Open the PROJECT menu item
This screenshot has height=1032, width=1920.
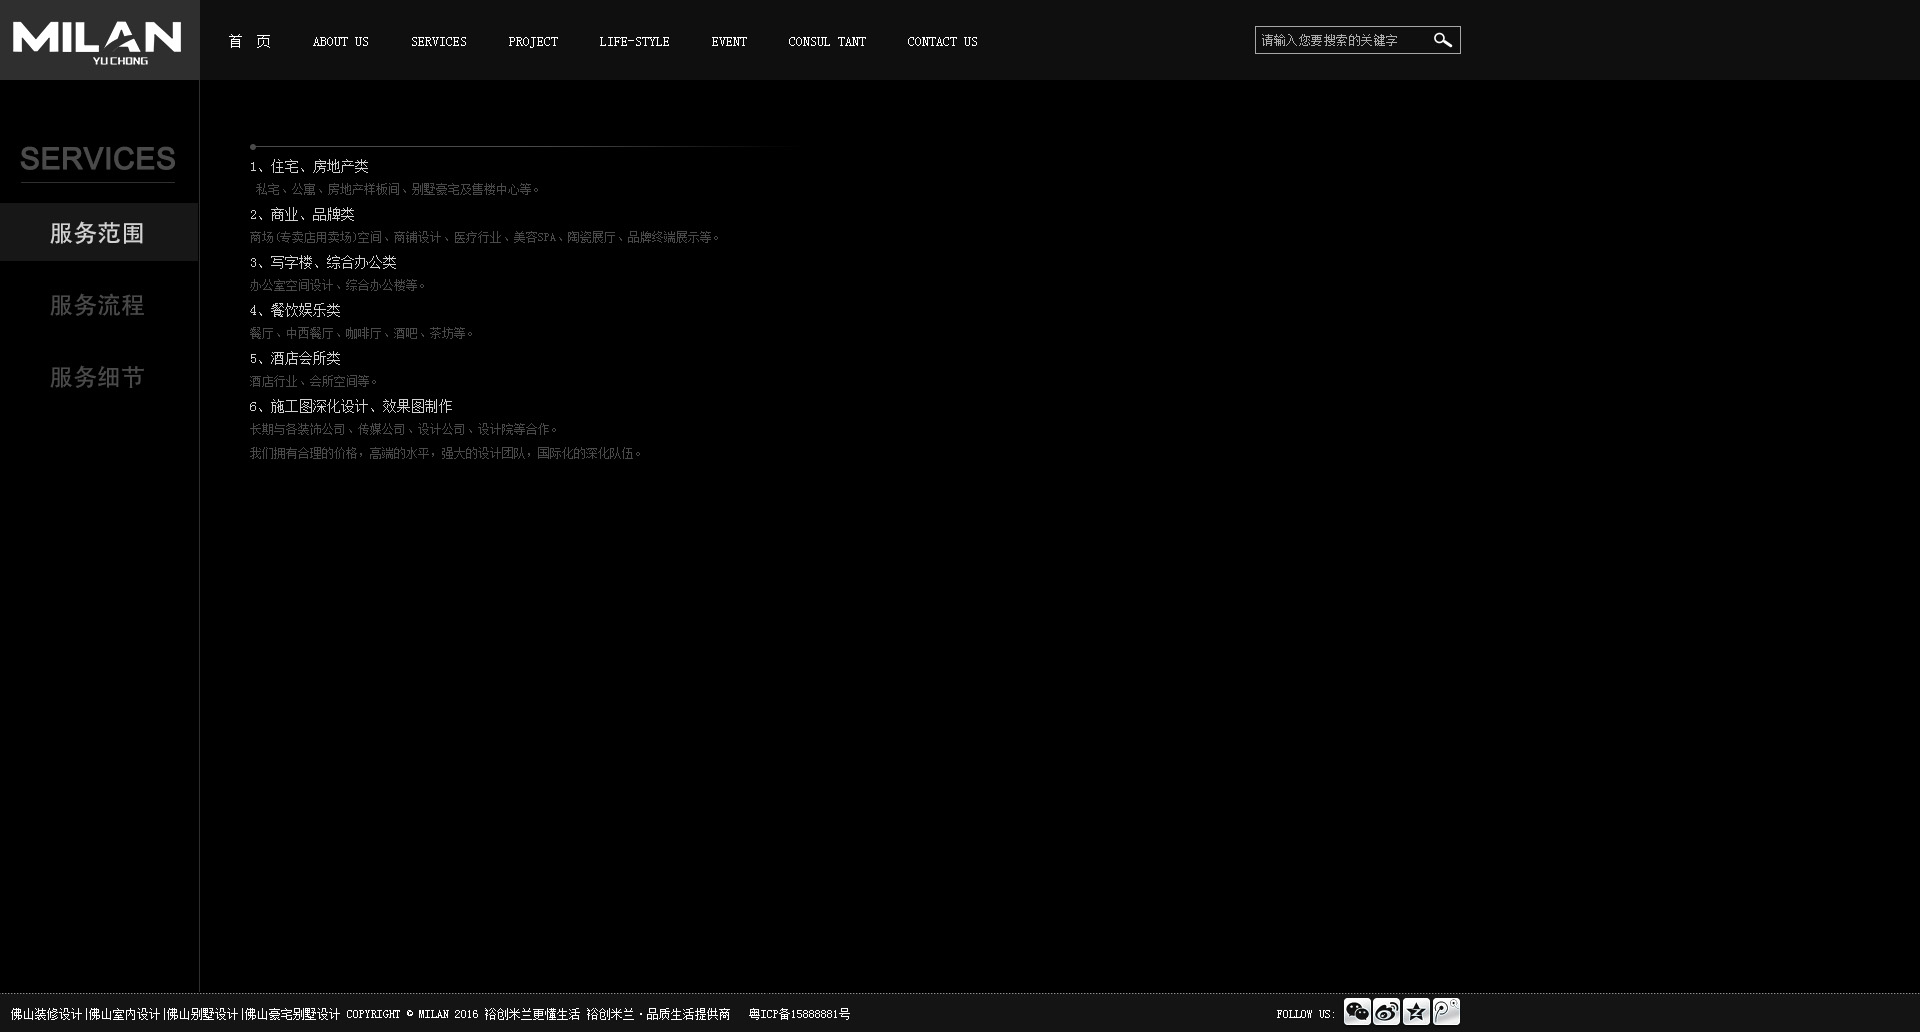pyautogui.click(x=532, y=41)
